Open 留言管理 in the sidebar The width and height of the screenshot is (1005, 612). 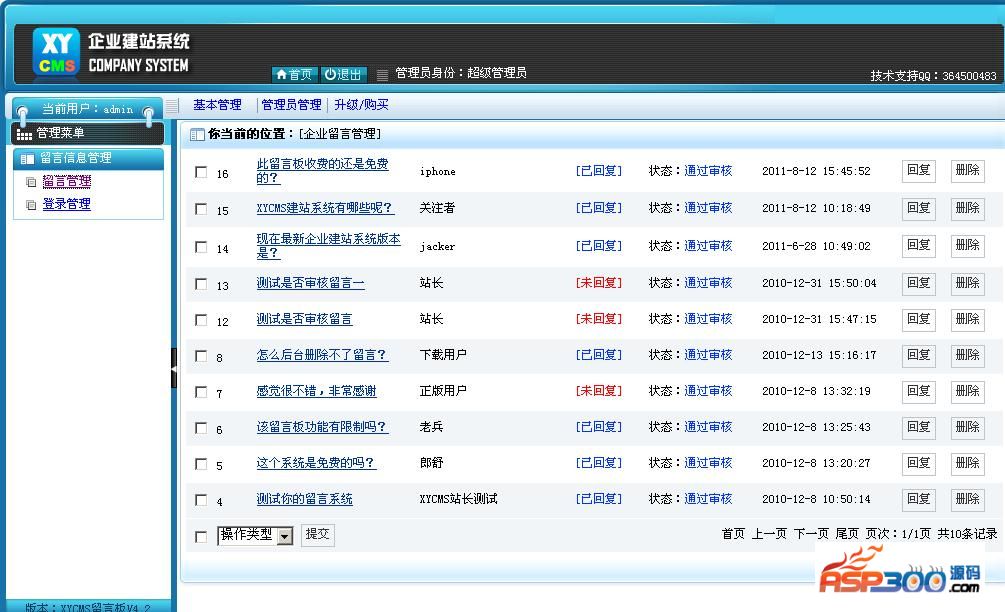67,181
